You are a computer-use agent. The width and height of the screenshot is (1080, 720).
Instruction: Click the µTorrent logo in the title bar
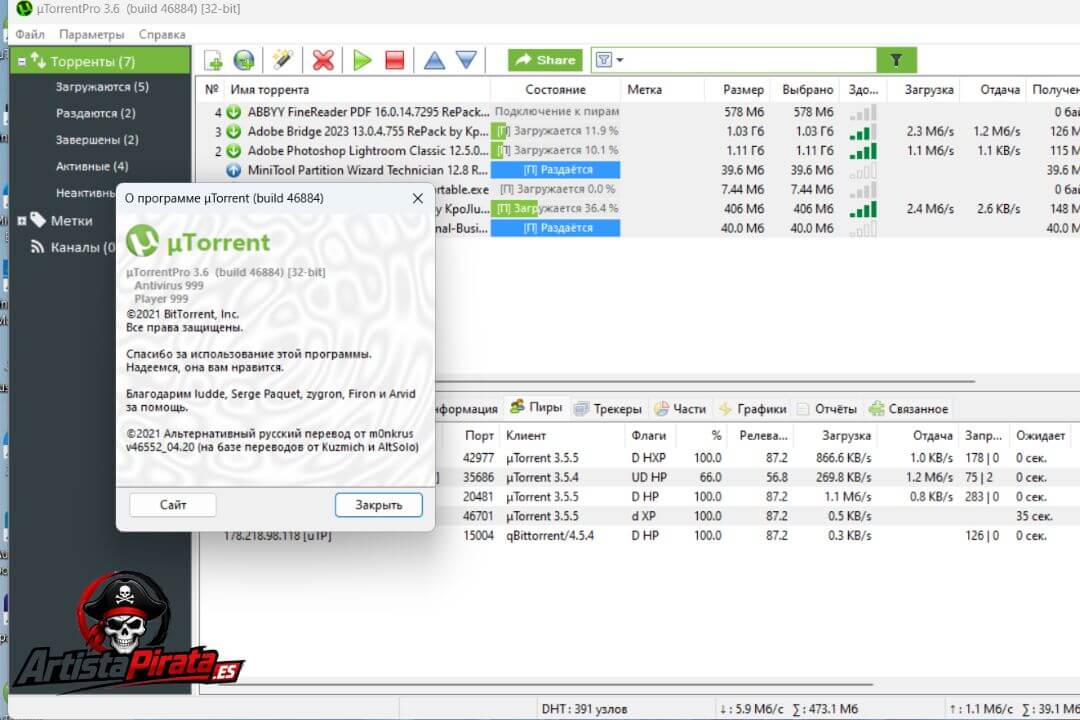tap(24, 8)
